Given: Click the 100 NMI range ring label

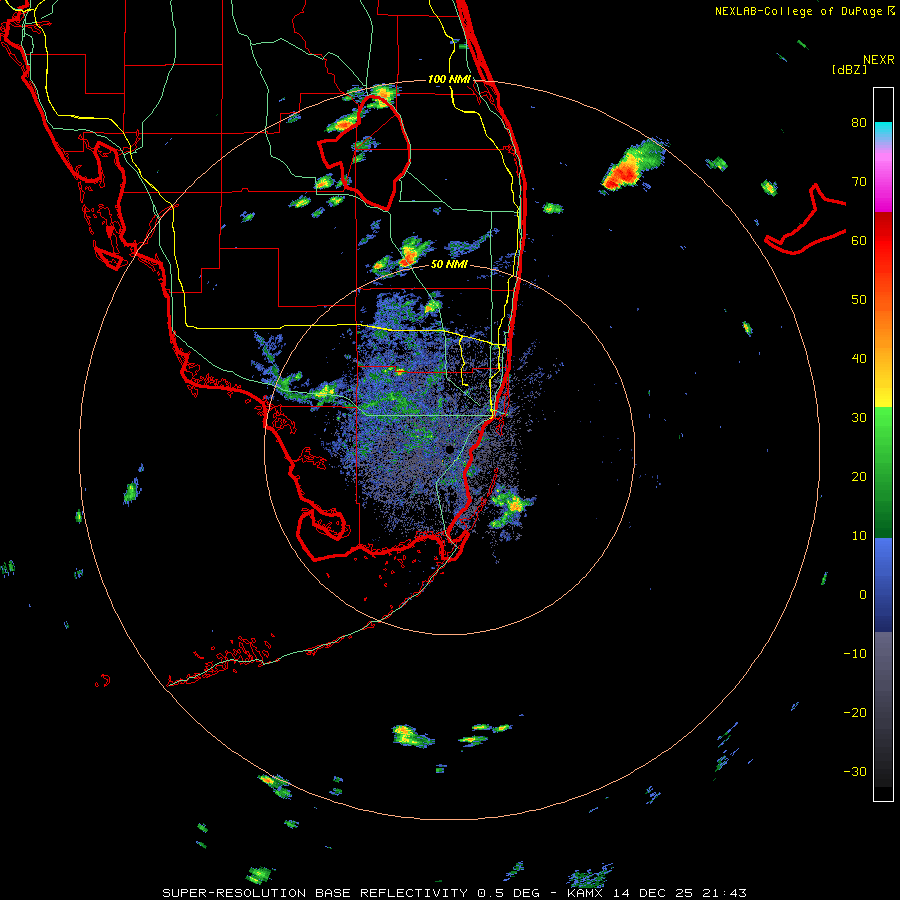Looking at the screenshot, I should click(x=449, y=79).
